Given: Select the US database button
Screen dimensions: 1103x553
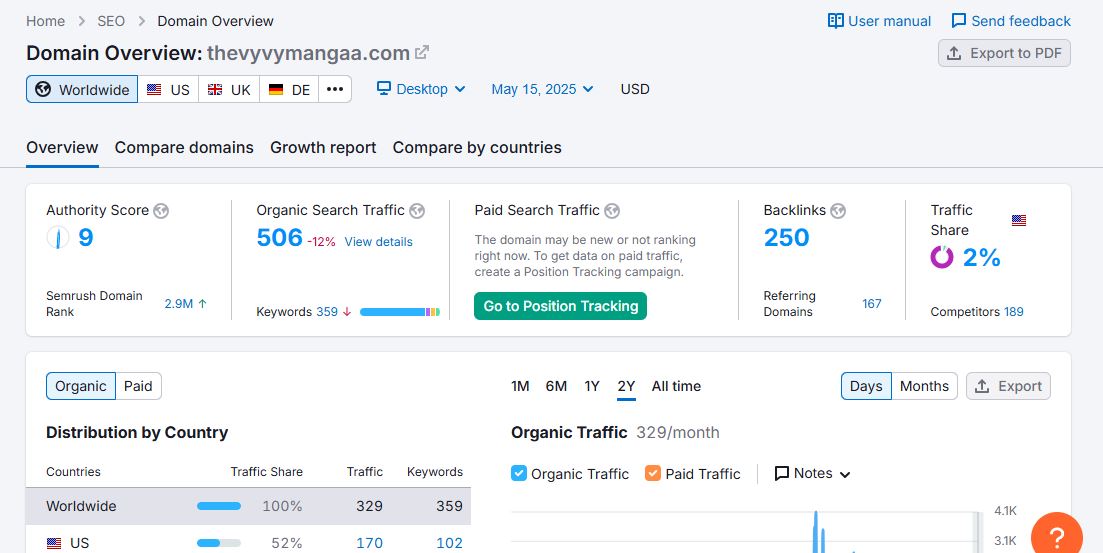Looking at the screenshot, I should pyautogui.click(x=168, y=89).
